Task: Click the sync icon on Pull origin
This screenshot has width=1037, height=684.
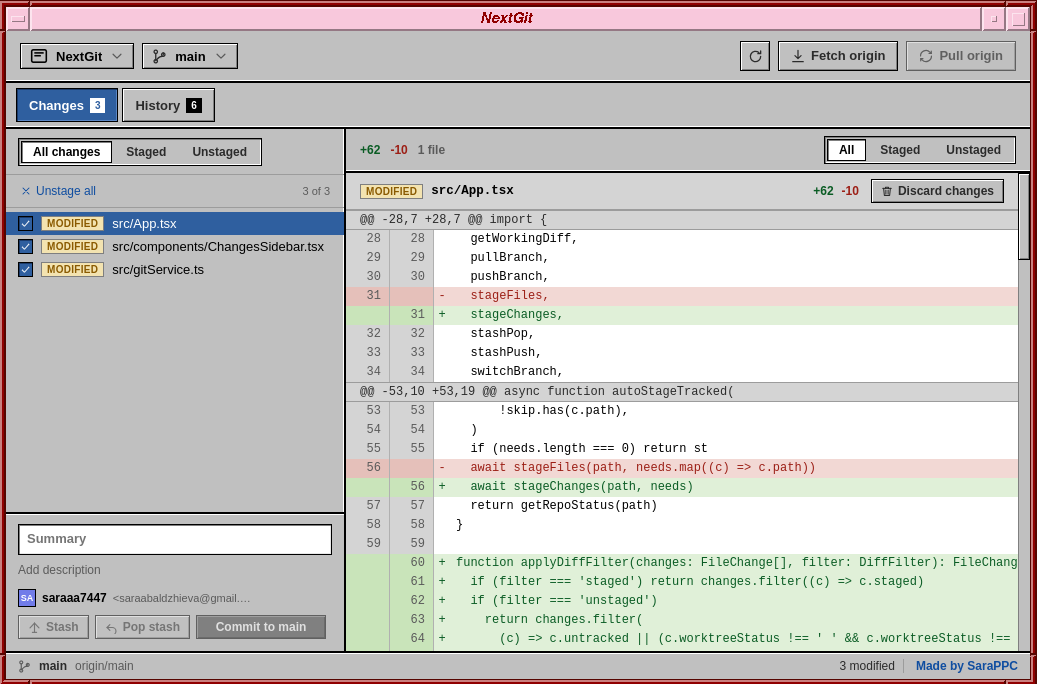Action: (926, 56)
